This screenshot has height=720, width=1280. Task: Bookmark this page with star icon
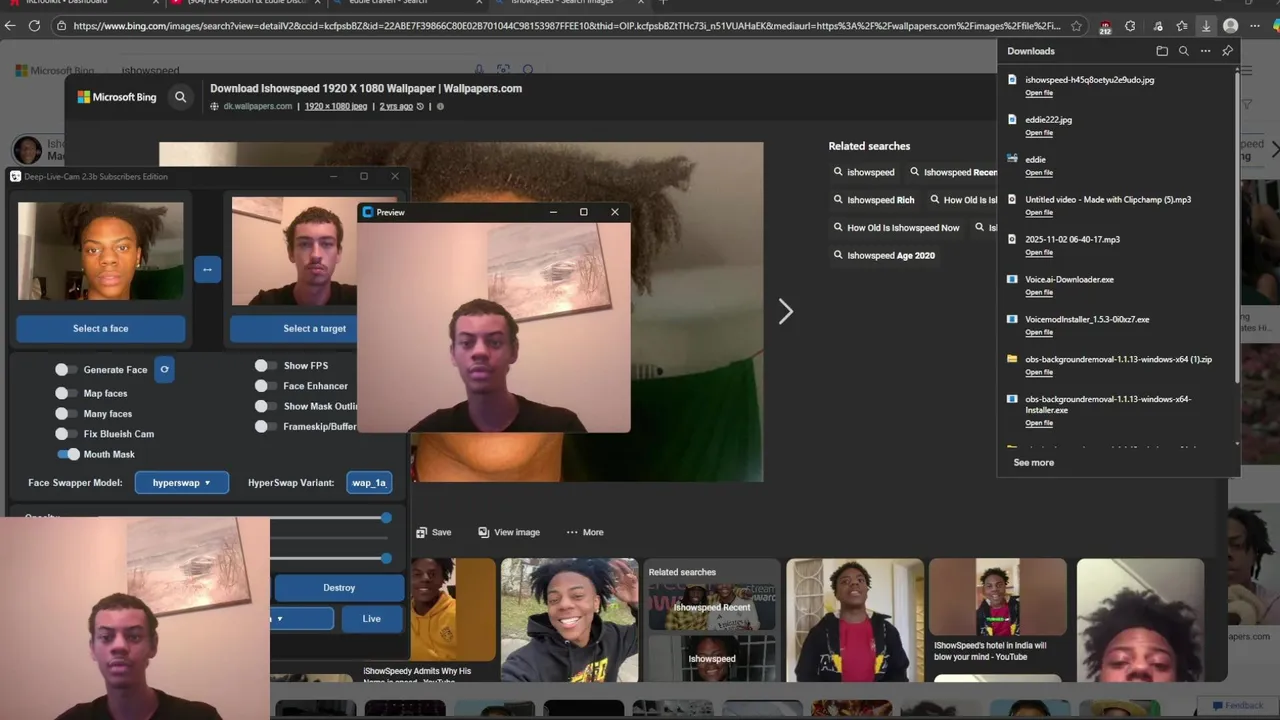[1076, 26]
